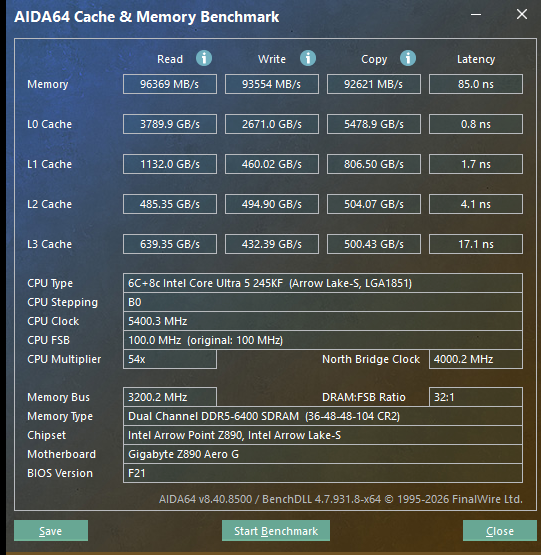Click the Write column header
This screenshot has height=555, width=541.
tap(272, 59)
